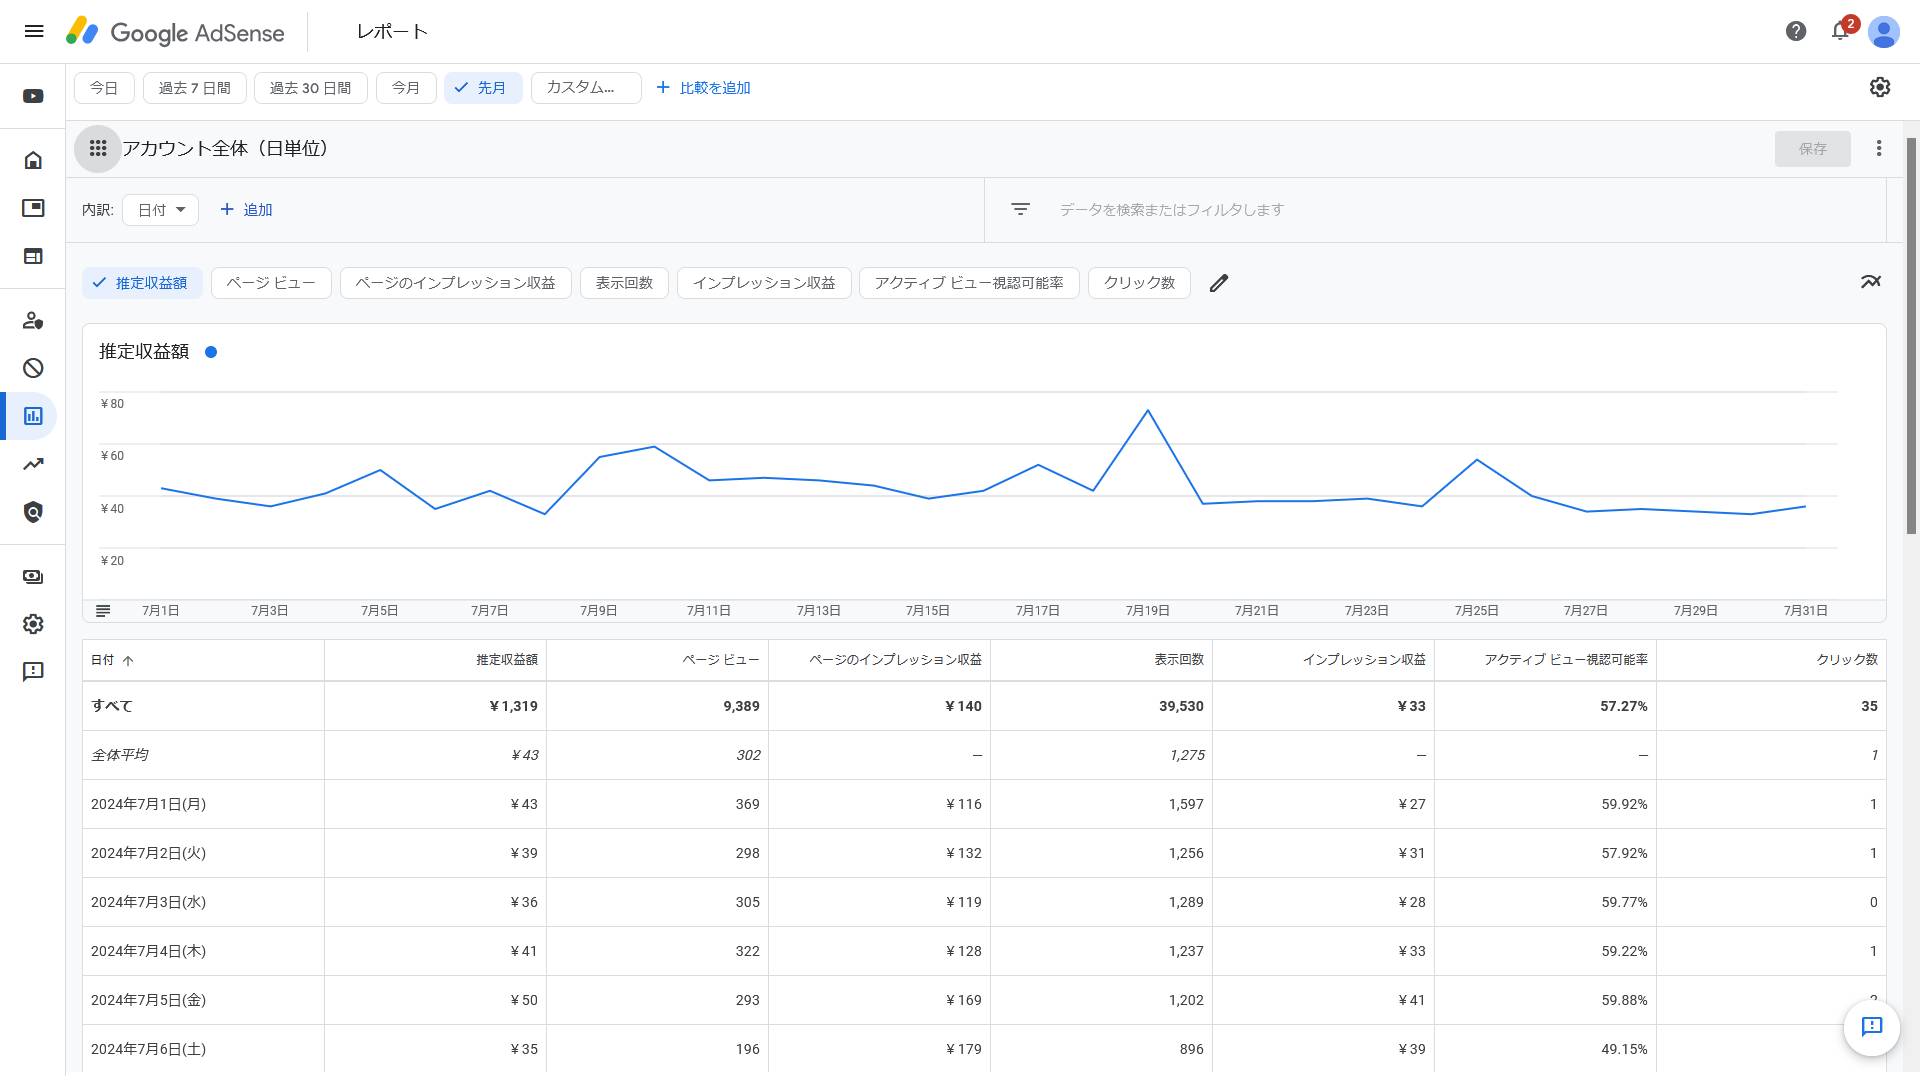Click the chart legend list icon

pos(103,610)
